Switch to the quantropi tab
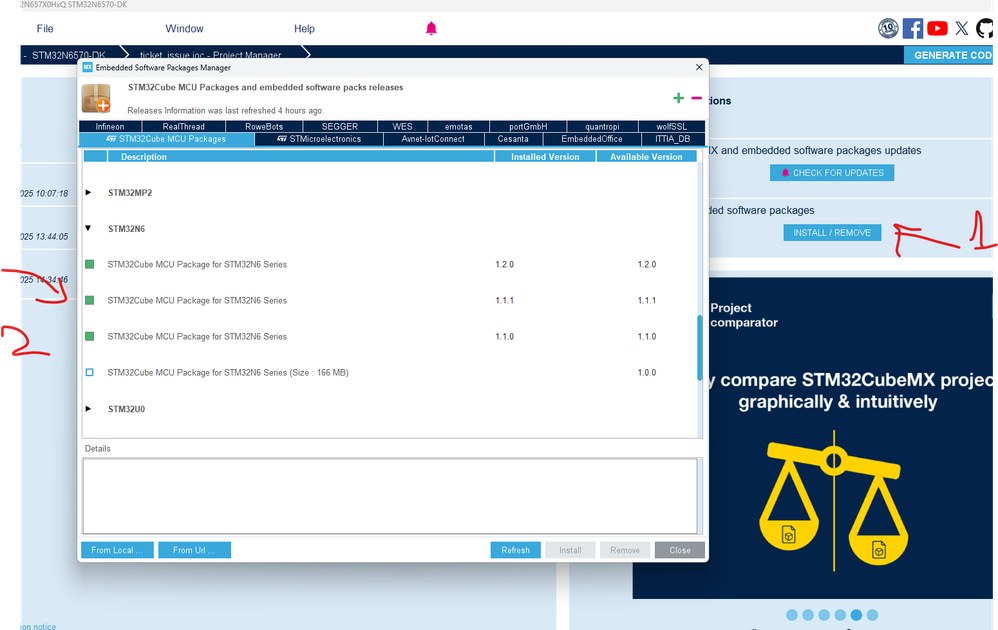This screenshot has width=998, height=630. 602,127
